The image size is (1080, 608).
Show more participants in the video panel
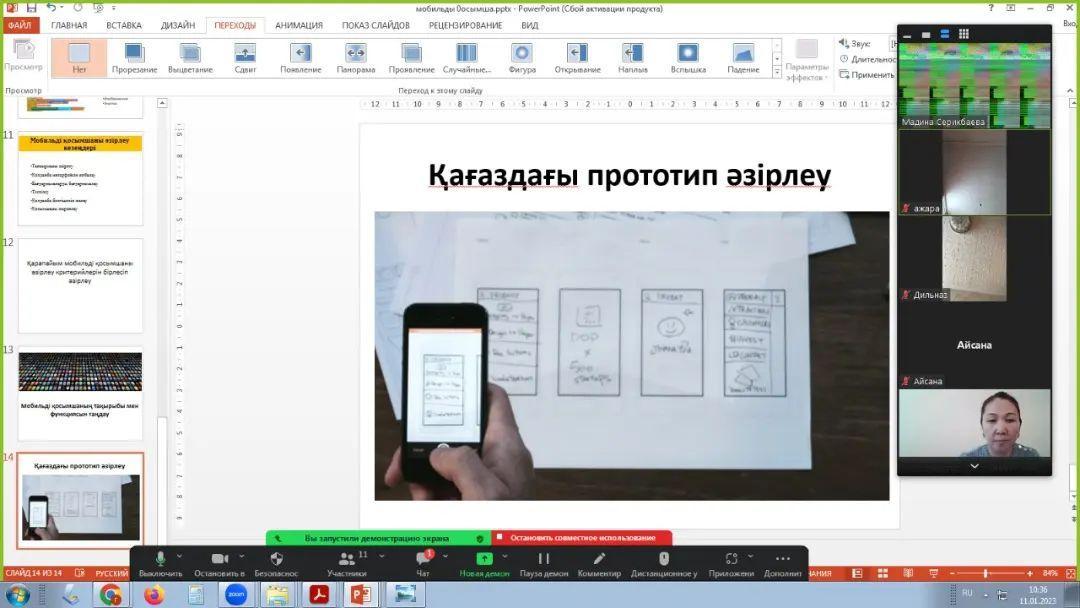(975, 467)
